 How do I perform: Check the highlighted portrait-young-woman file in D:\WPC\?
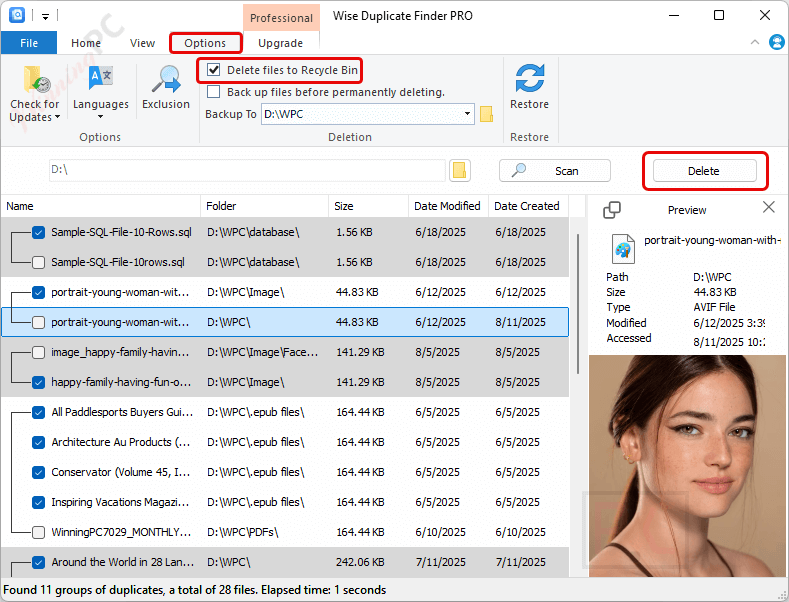coord(38,322)
